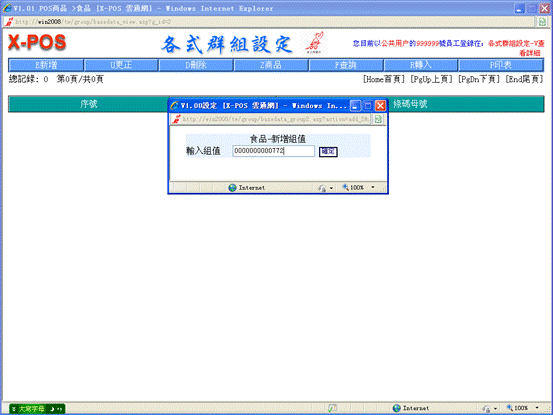Expand the popup protected mode dropdown arrow
The height and width of the screenshot is (415, 553).
click(x=331, y=188)
